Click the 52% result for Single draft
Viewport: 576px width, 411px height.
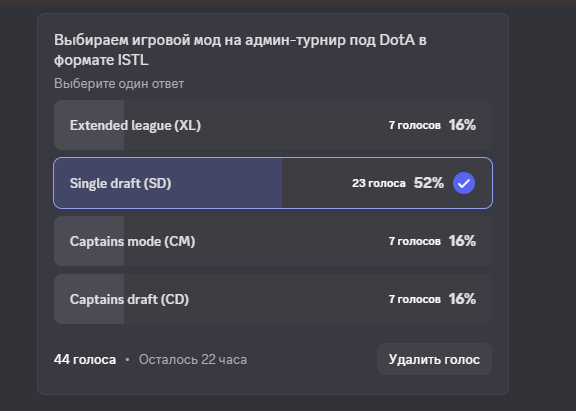coord(429,183)
